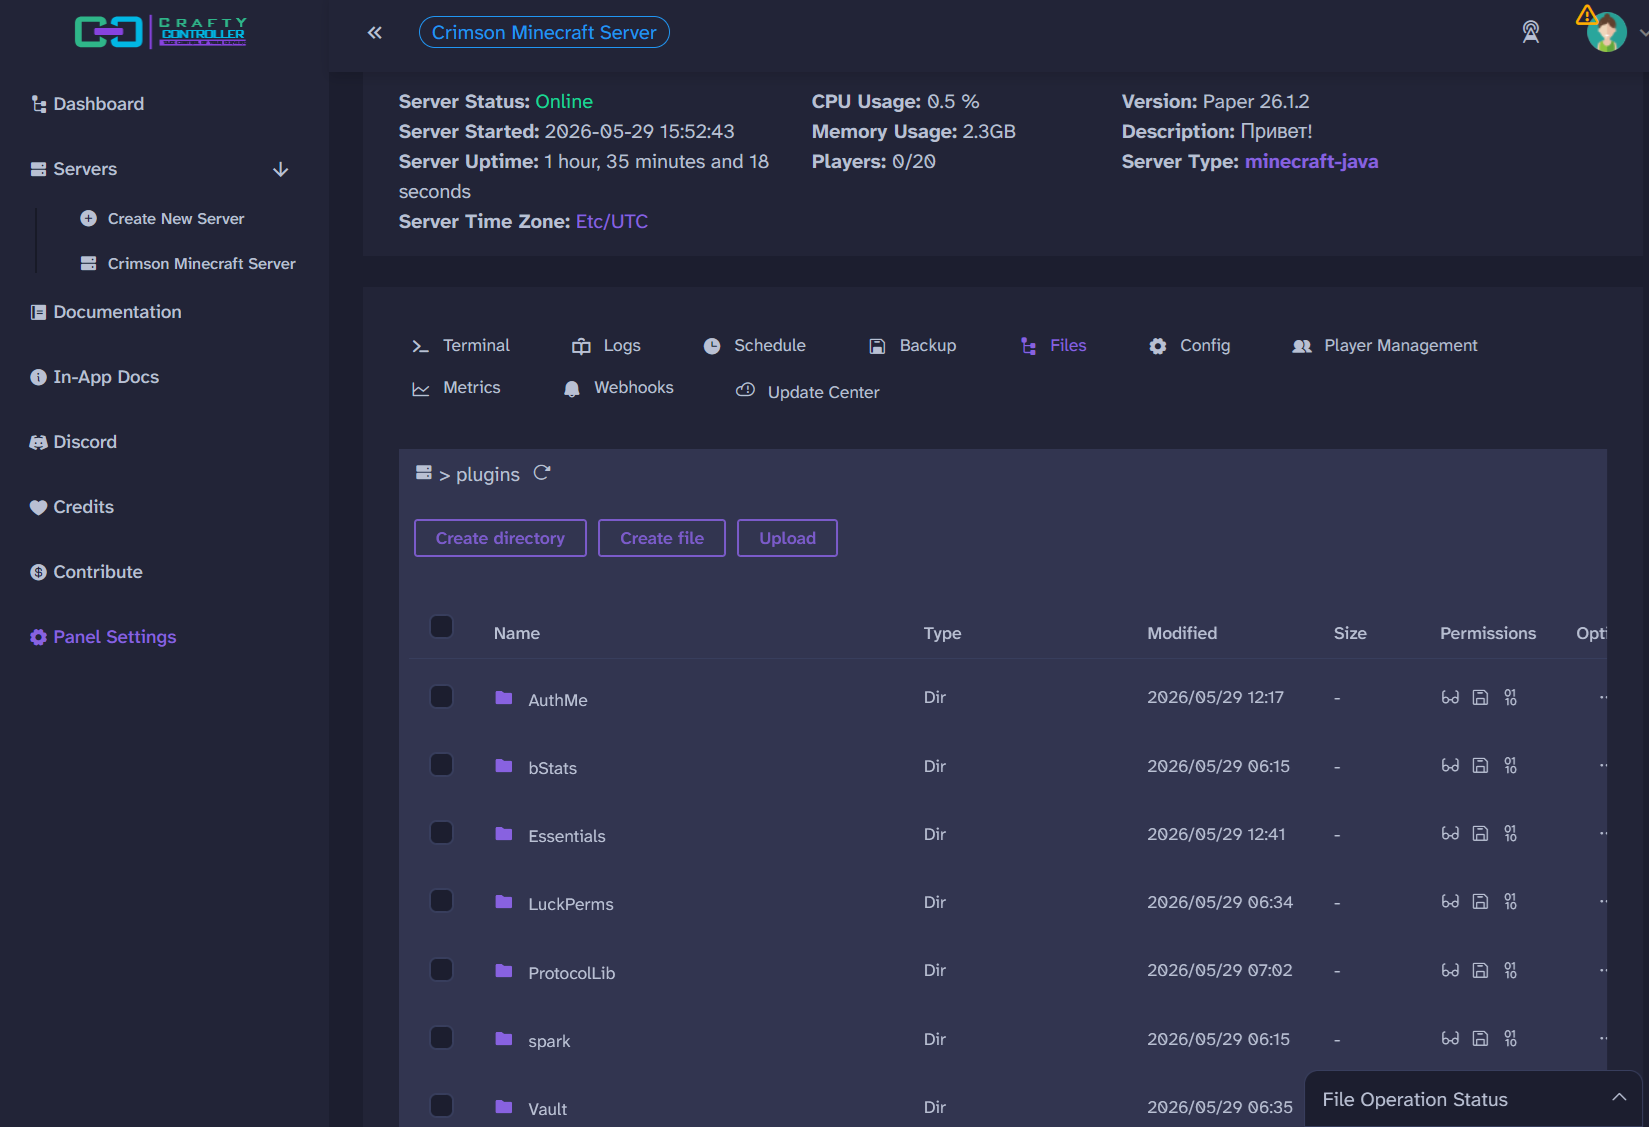Click the folder icon beside spark

(x=504, y=1039)
